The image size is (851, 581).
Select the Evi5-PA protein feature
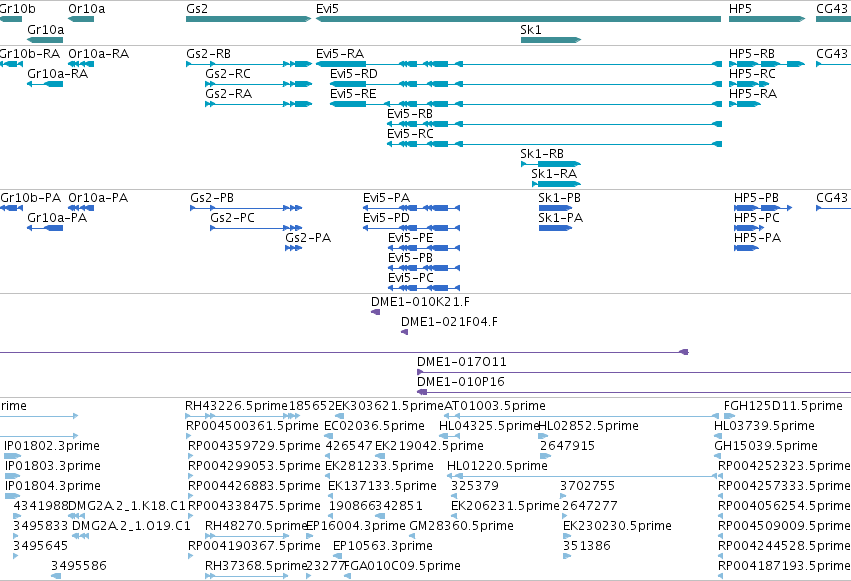click(x=411, y=208)
